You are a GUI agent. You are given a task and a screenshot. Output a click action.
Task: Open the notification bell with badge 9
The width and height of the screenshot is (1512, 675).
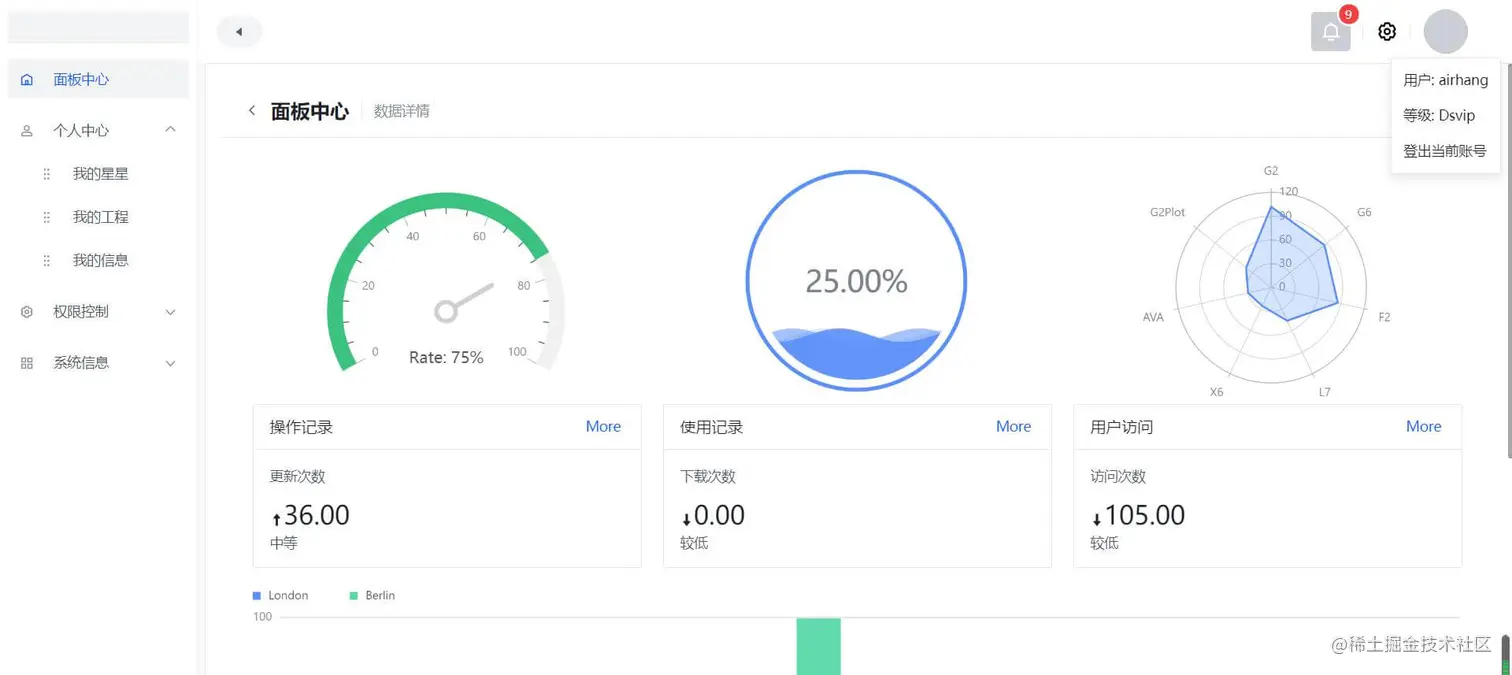click(x=1330, y=31)
